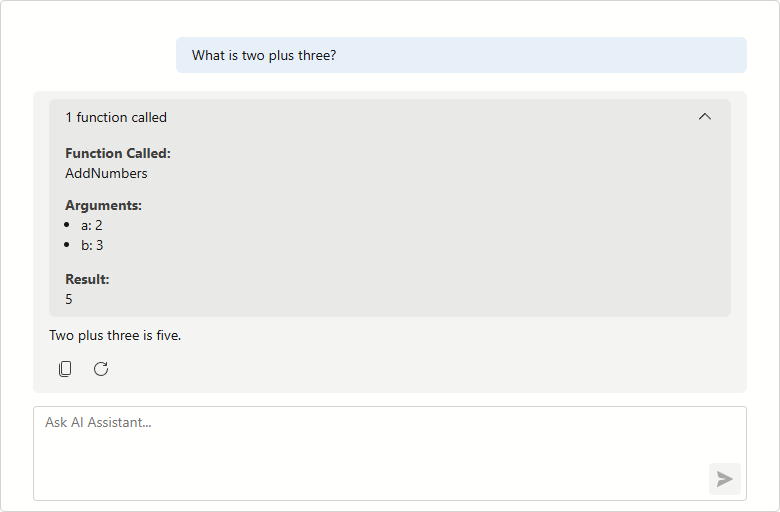Regenerate the assistant response

click(101, 369)
